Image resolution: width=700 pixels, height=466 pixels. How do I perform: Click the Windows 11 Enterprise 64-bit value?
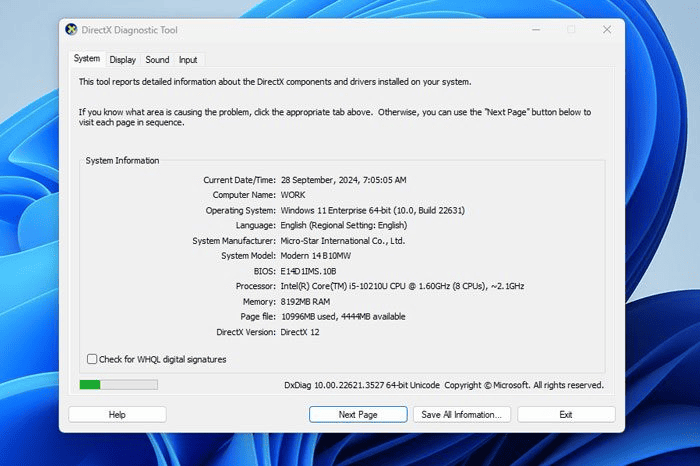pos(372,210)
